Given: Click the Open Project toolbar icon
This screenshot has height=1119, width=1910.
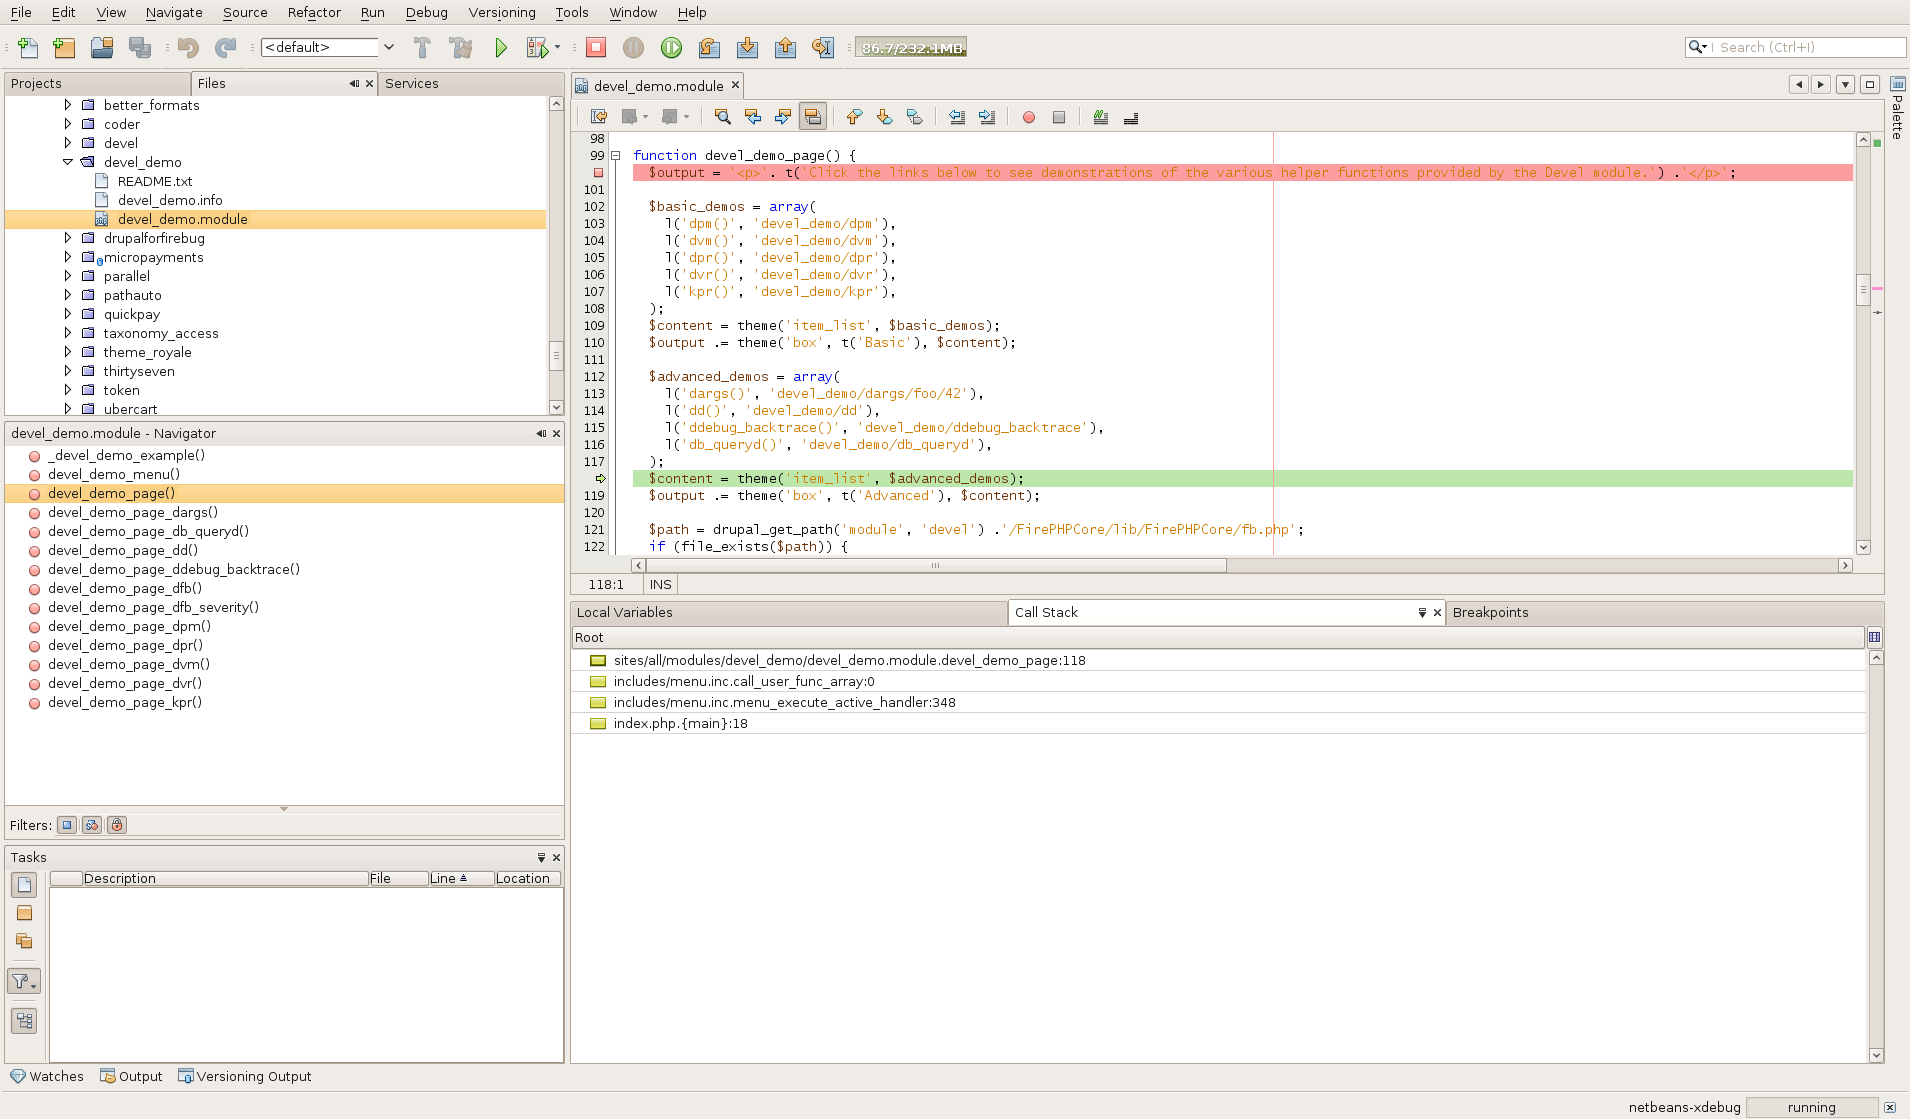Looking at the screenshot, I should (x=102, y=47).
